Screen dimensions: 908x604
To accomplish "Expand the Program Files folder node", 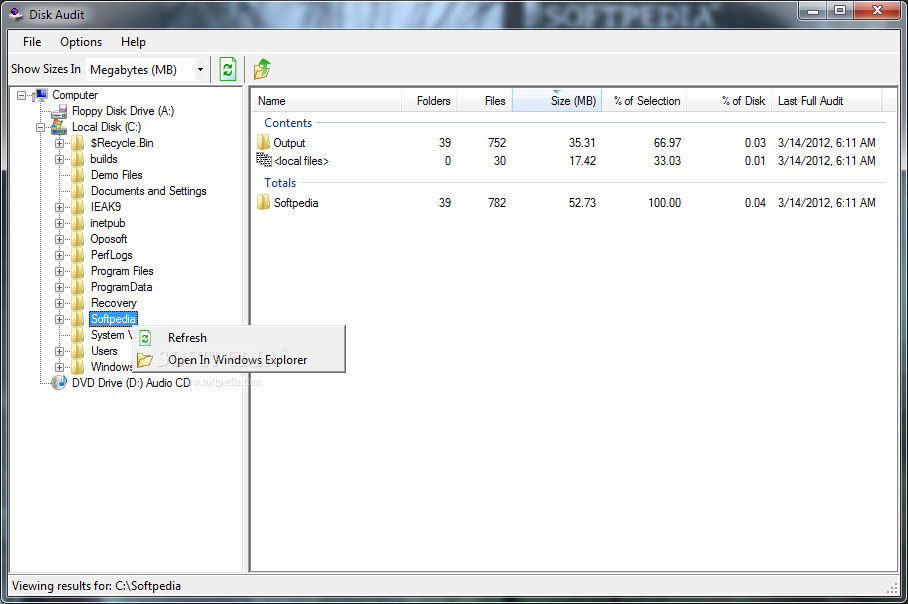I will [59, 271].
